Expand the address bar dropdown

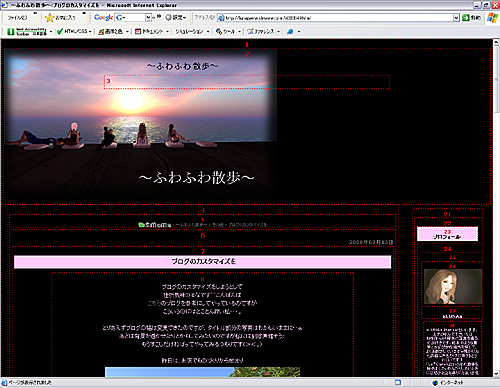tap(456, 18)
